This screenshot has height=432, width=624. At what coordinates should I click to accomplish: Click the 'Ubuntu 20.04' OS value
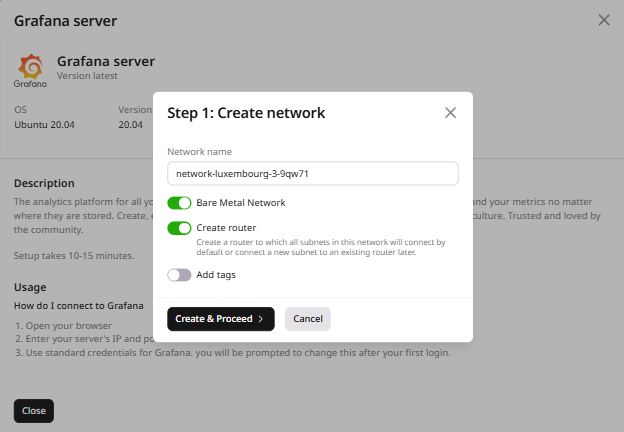click(x=44, y=125)
